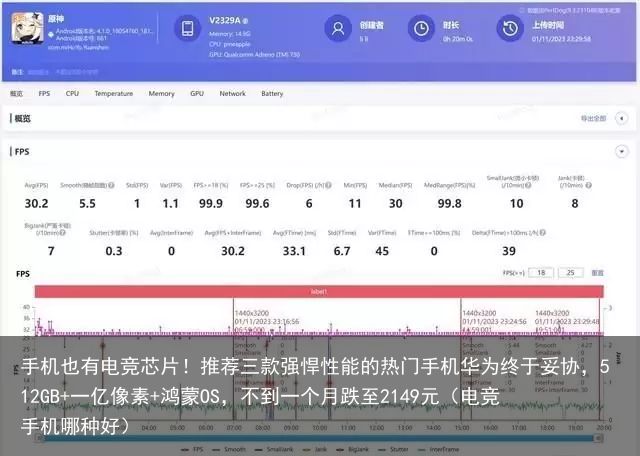The height and width of the screenshot is (456, 640).
Task: Click upload timestamp 01/11/2023 23:29:58
Action: [x=561, y=39]
